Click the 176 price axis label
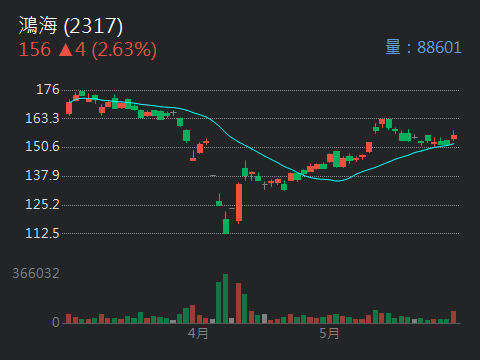The width and height of the screenshot is (480, 360). [x=48, y=90]
